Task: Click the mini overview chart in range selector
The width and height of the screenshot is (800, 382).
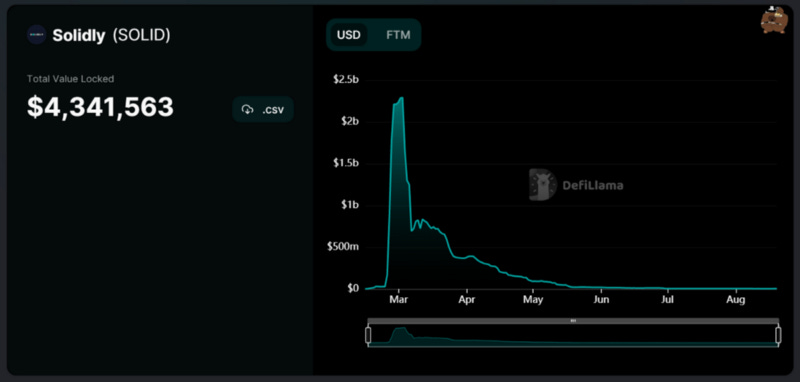Action: click(573, 336)
